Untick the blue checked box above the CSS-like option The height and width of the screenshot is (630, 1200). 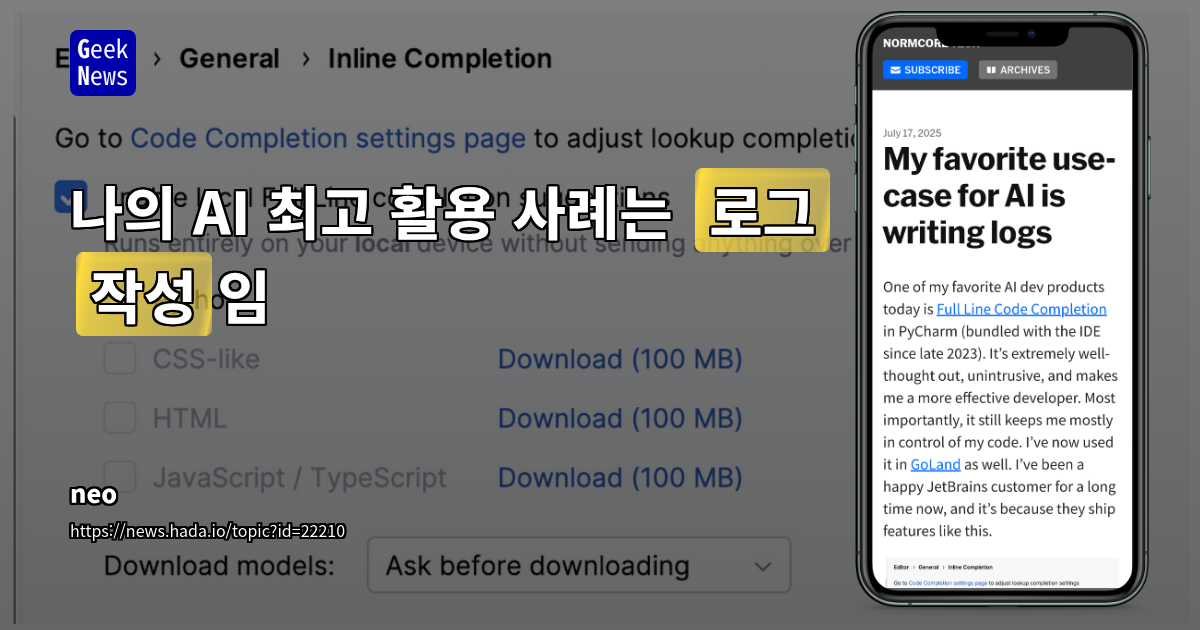click(x=70, y=196)
